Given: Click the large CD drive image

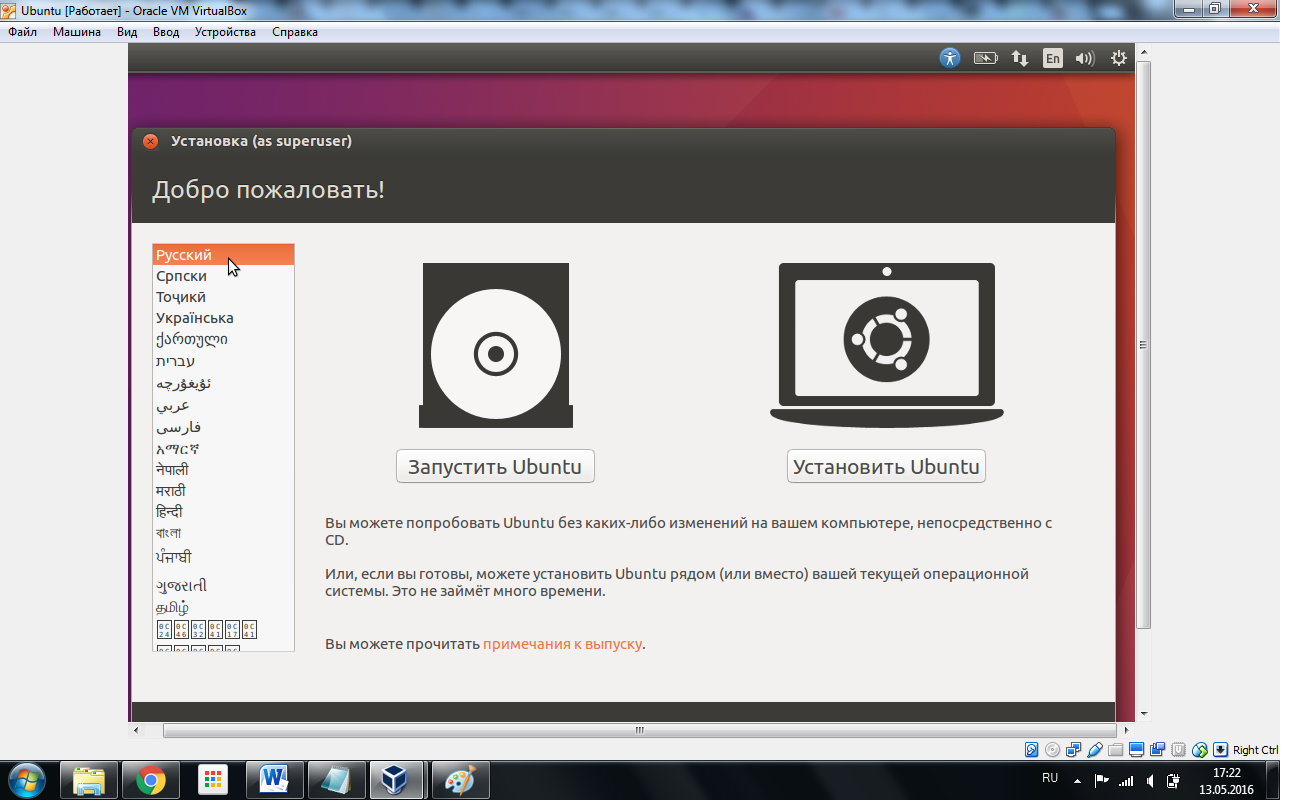Looking at the screenshot, I should (x=496, y=346).
